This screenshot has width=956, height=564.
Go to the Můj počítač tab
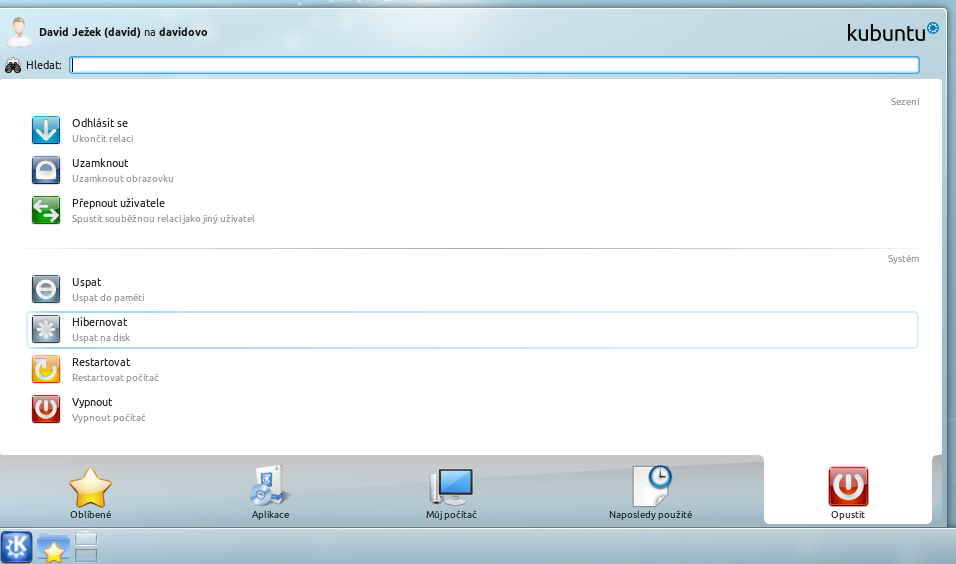pyautogui.click(x=450, y=493)
